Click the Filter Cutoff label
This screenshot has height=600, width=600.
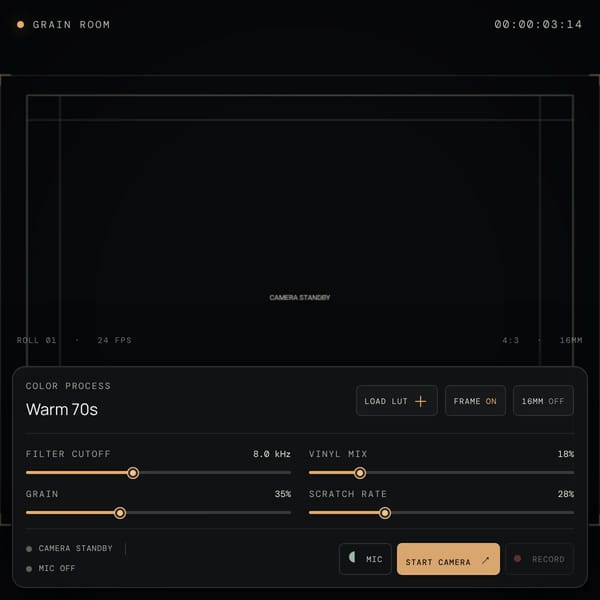pyautogui.click(x=68, y=454)
